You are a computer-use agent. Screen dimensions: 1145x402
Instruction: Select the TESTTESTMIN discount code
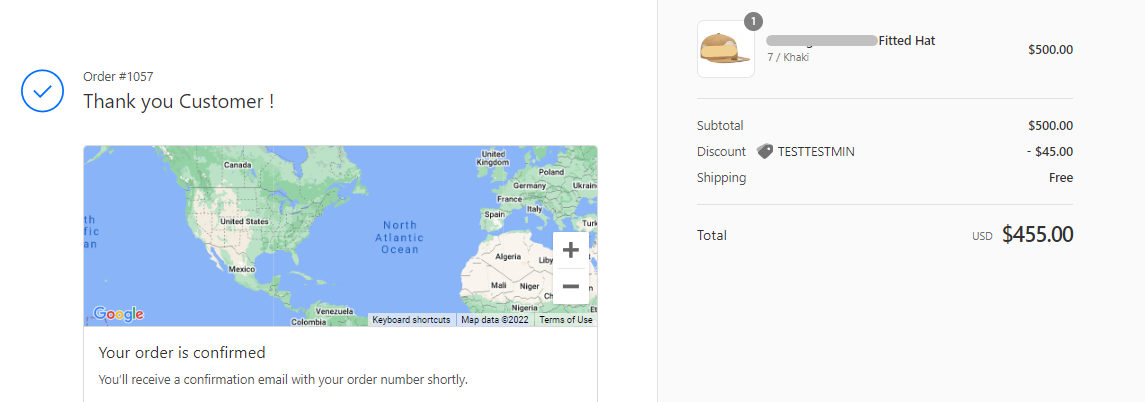816,152
